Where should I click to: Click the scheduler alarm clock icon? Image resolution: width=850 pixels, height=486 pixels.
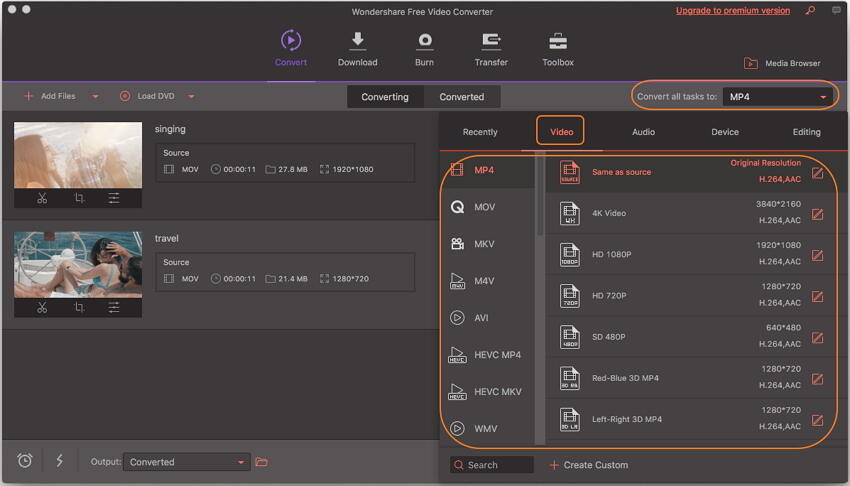(x=25, y=461)
